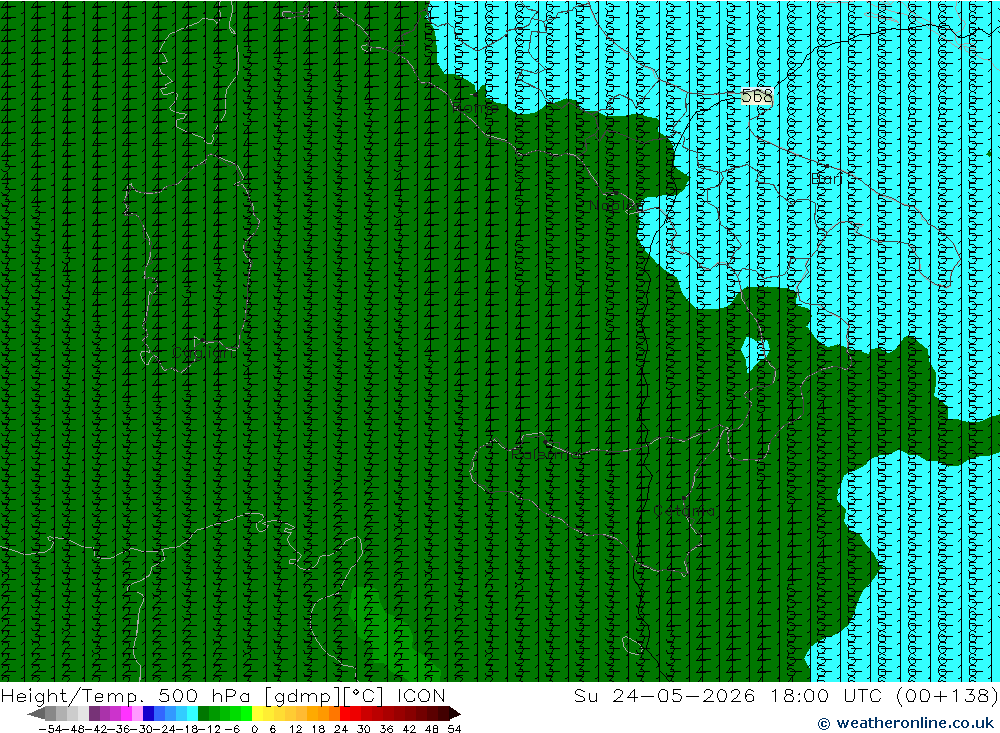Image resolution: width=1000 pixels, height=733 pixels.
Task: Click the cyan swatch above the -18 label
Action: 192,713
